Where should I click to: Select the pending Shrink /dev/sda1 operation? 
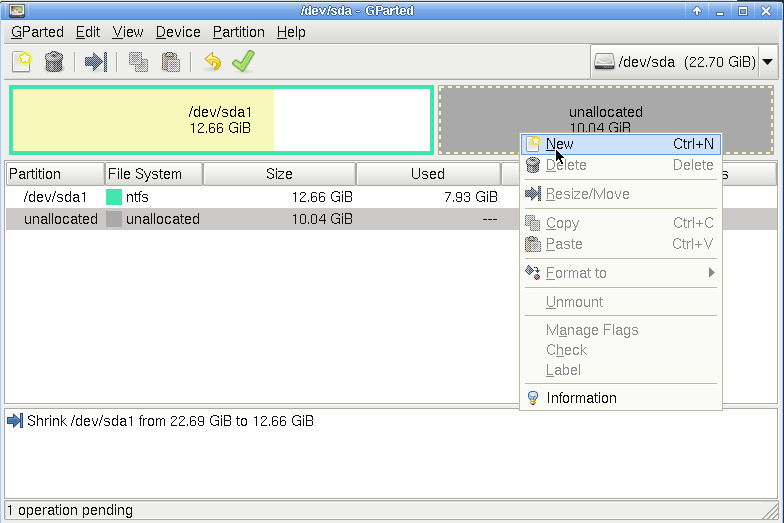click(170, 421)
